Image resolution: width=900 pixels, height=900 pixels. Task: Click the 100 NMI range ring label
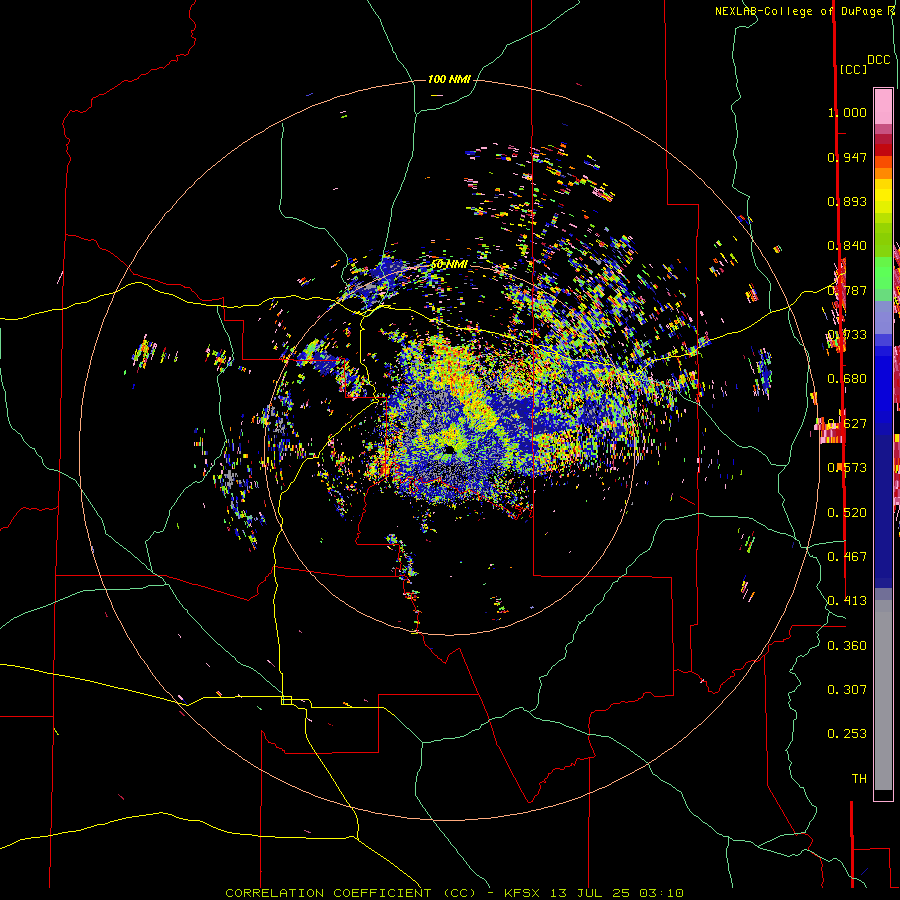(x=449, y=79)
